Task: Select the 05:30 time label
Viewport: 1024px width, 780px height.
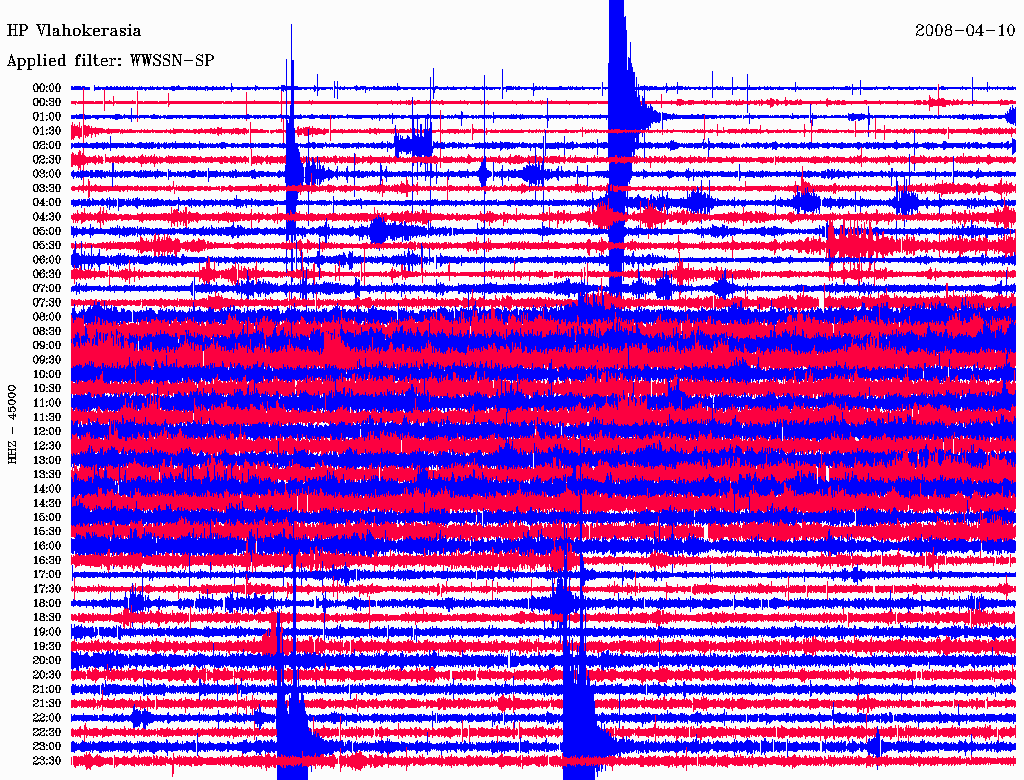Action: pyautogui.click(x=47, y=245)
